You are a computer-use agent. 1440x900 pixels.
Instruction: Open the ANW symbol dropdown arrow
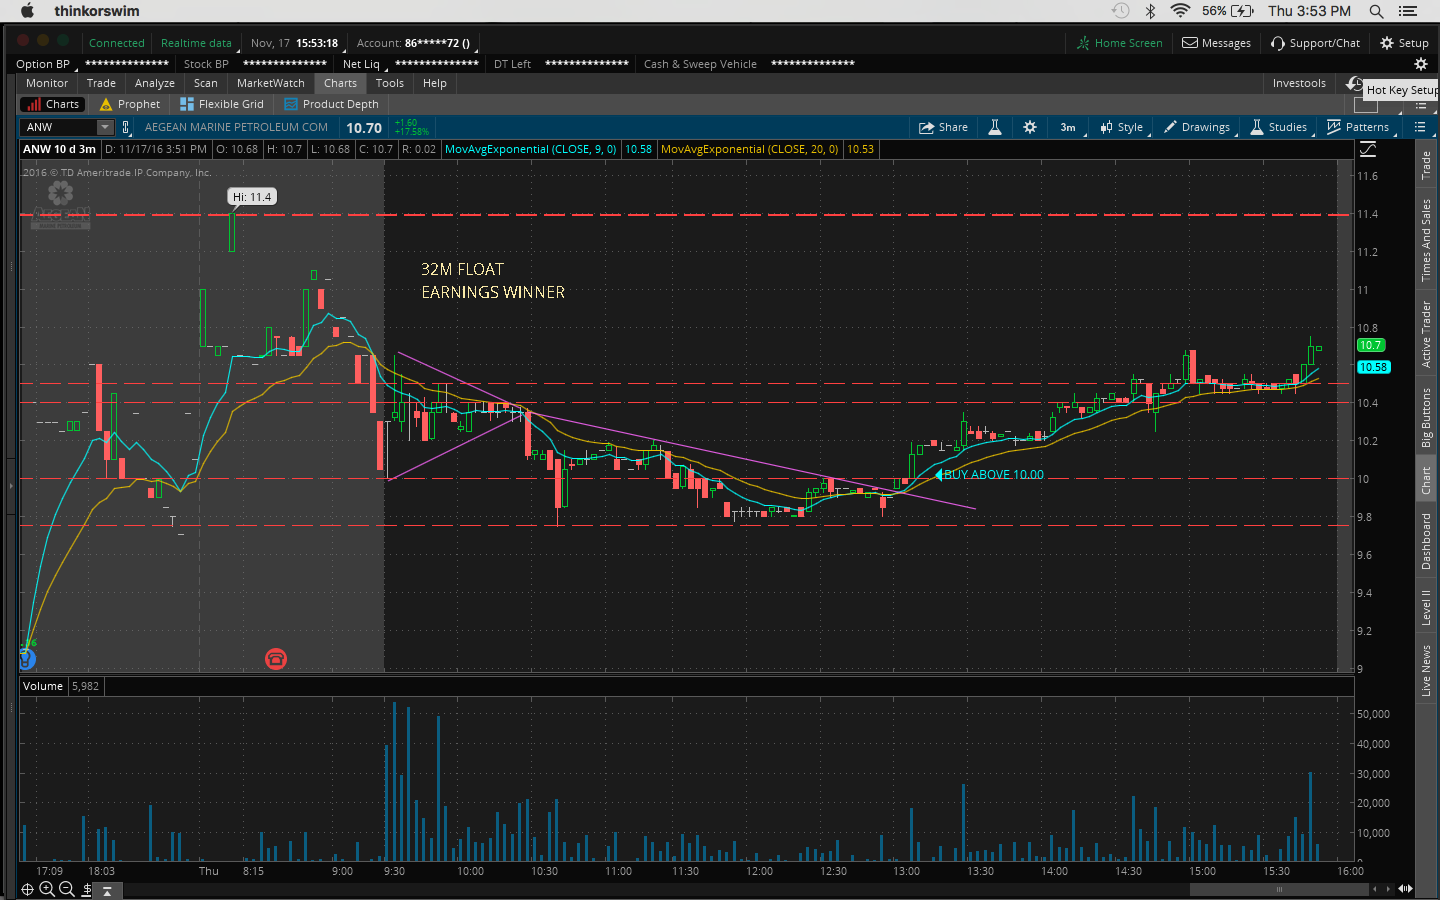pos(105,127)
